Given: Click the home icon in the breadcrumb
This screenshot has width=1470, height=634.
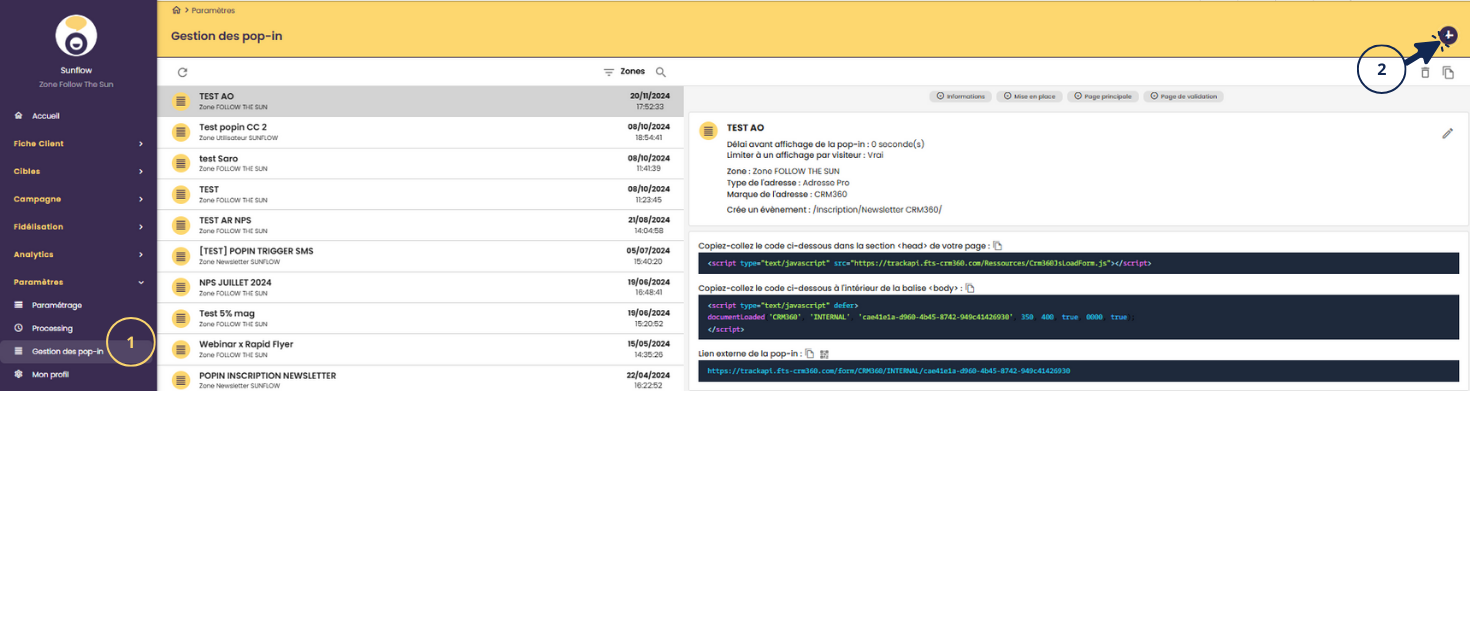Looking at the screenshot, I should click(x=177, y=10).
